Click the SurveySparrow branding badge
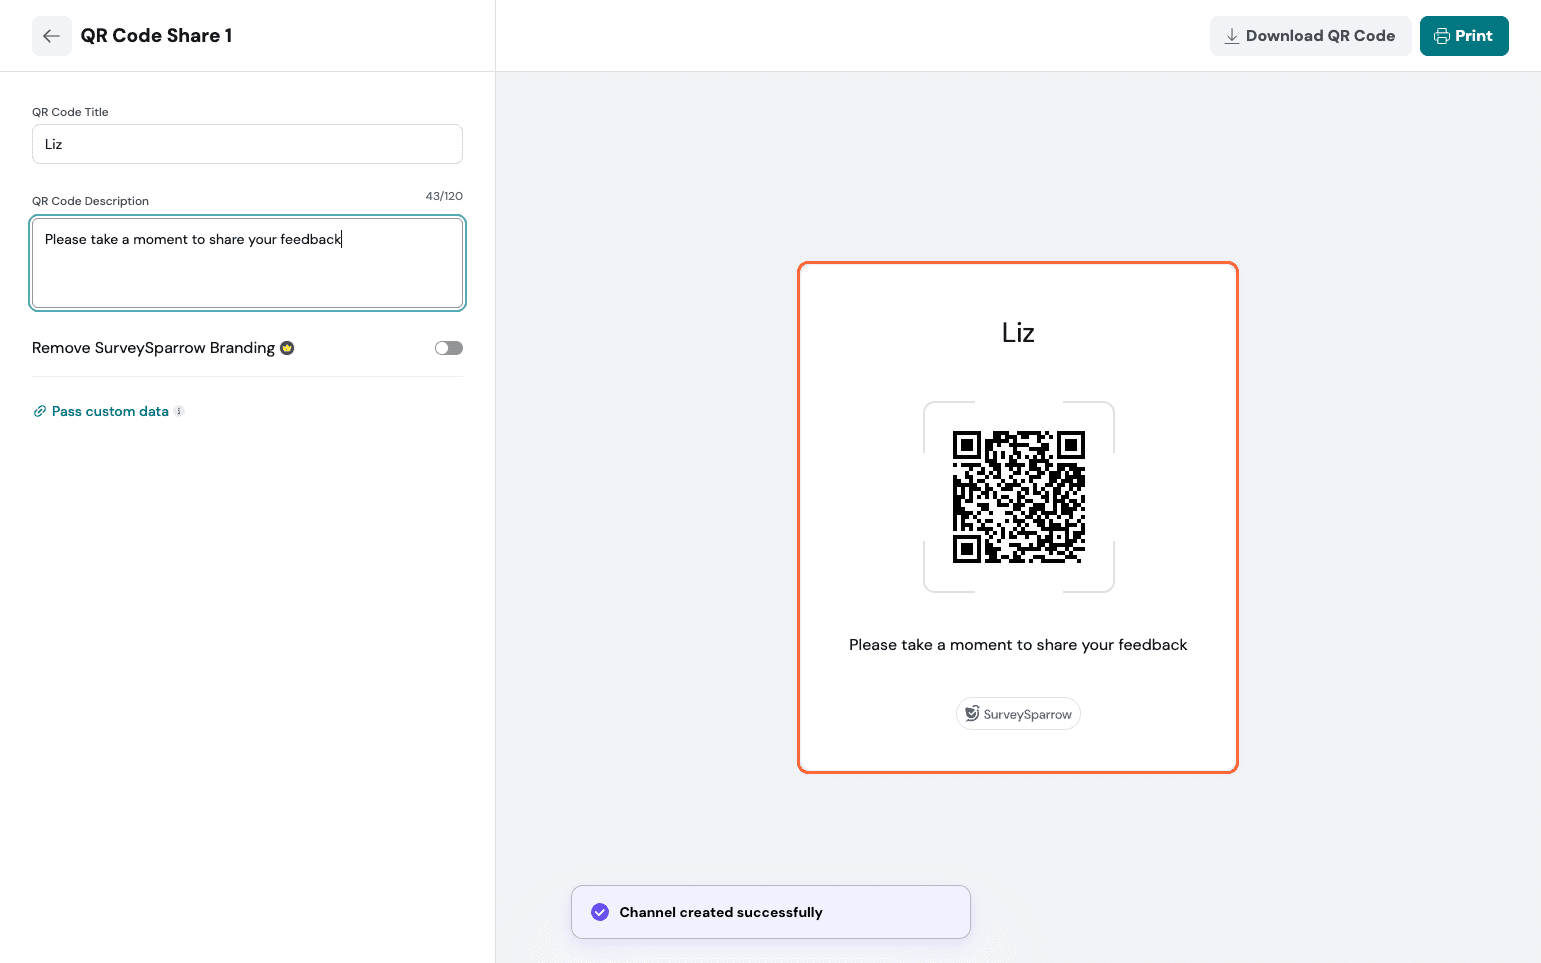This screenshot has width=1541, height=963. click(x=1018, y=714)
